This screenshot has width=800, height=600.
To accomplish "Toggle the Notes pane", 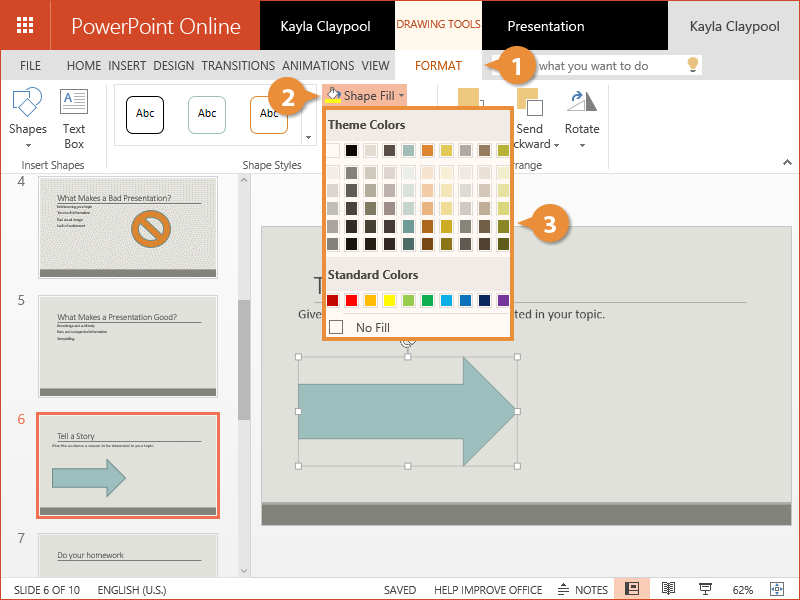I will (x=582, y=590).
